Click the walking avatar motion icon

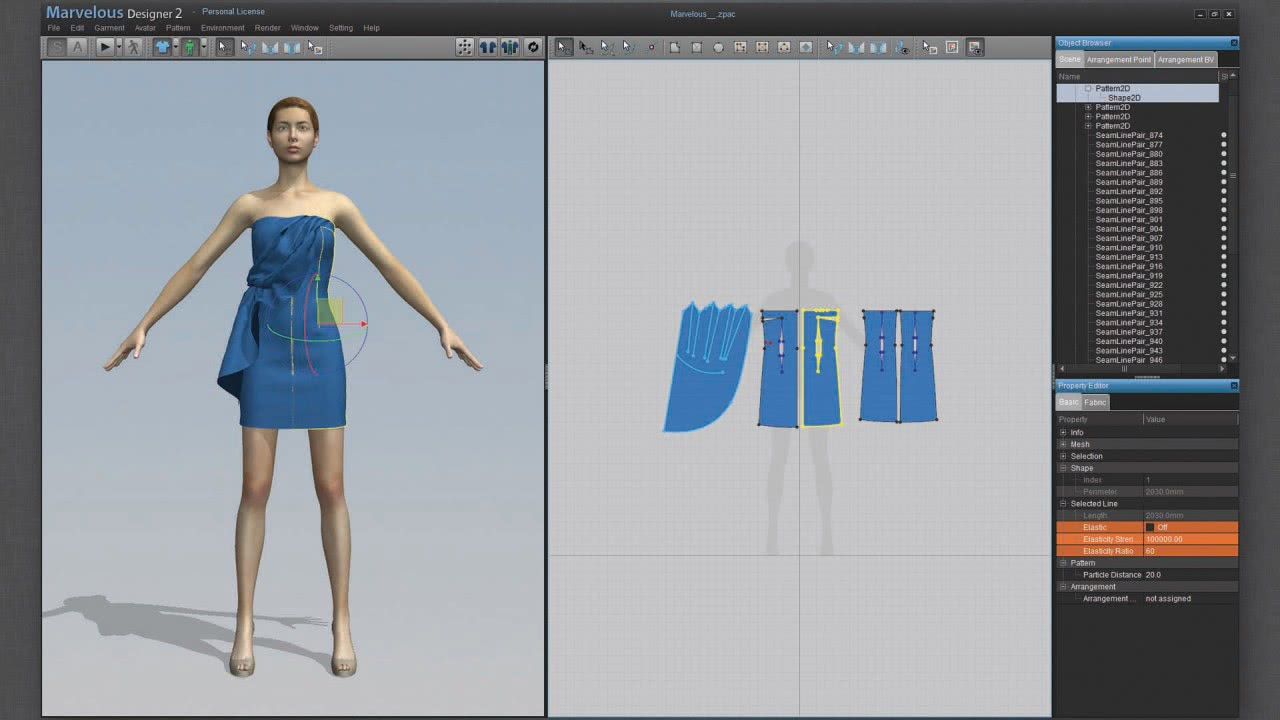tap(133, 47)
